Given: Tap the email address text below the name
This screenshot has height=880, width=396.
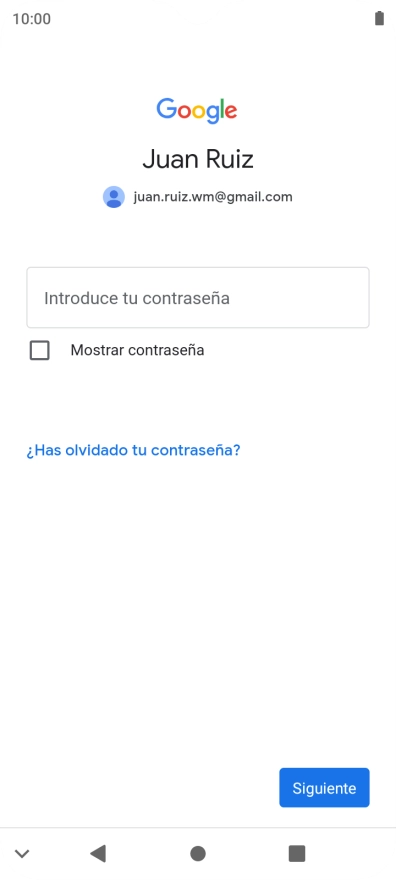Looking at the screenshot, I should tap(213, 197).
